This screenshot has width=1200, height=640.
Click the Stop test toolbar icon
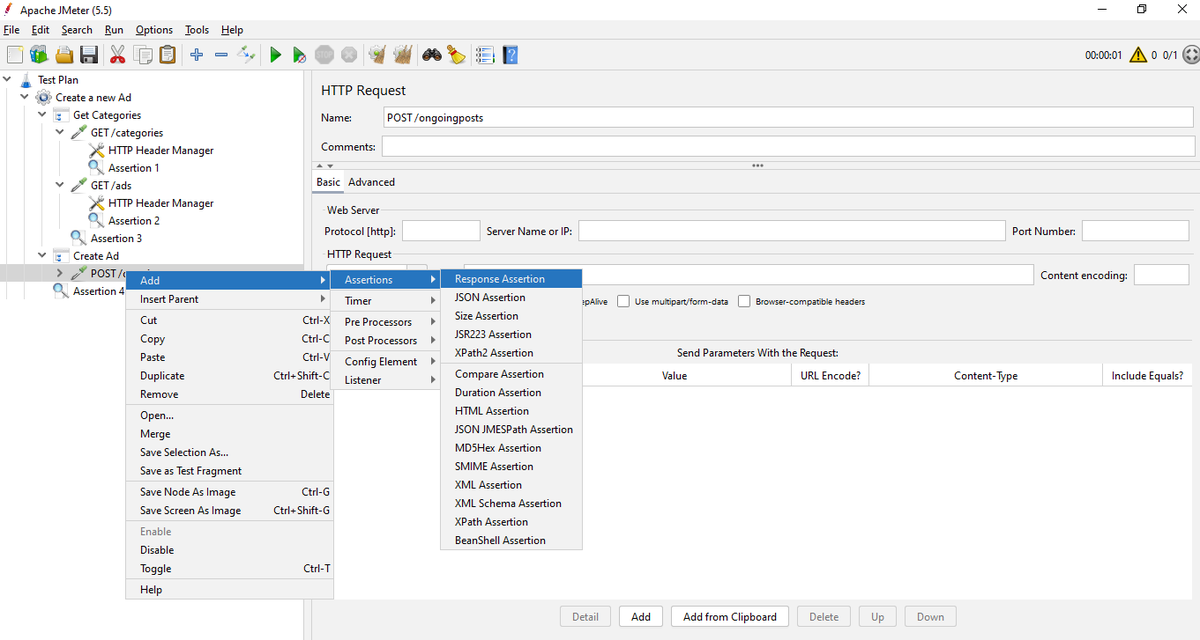[x=324, y=55]
